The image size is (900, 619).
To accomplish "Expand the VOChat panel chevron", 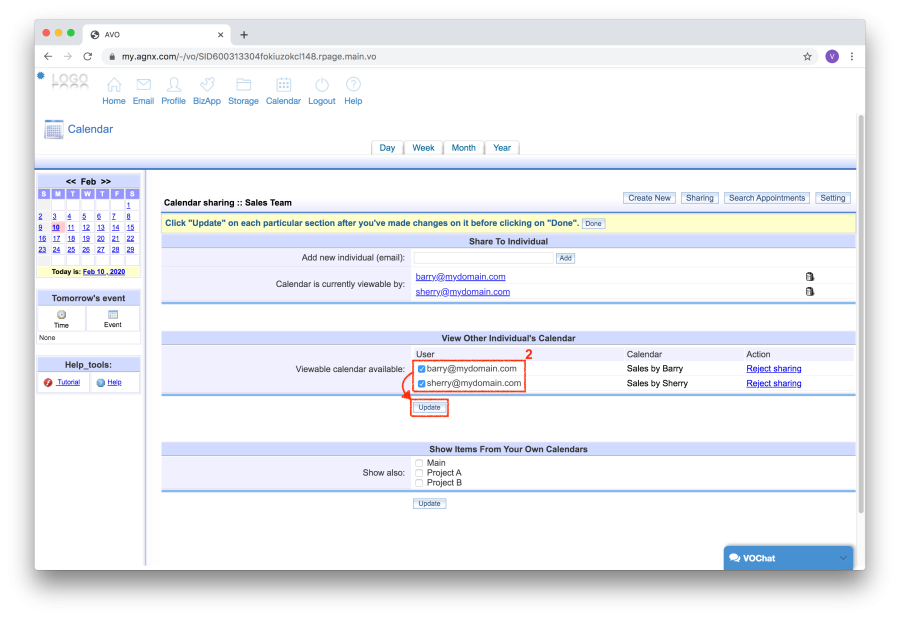I will [842, 558].
